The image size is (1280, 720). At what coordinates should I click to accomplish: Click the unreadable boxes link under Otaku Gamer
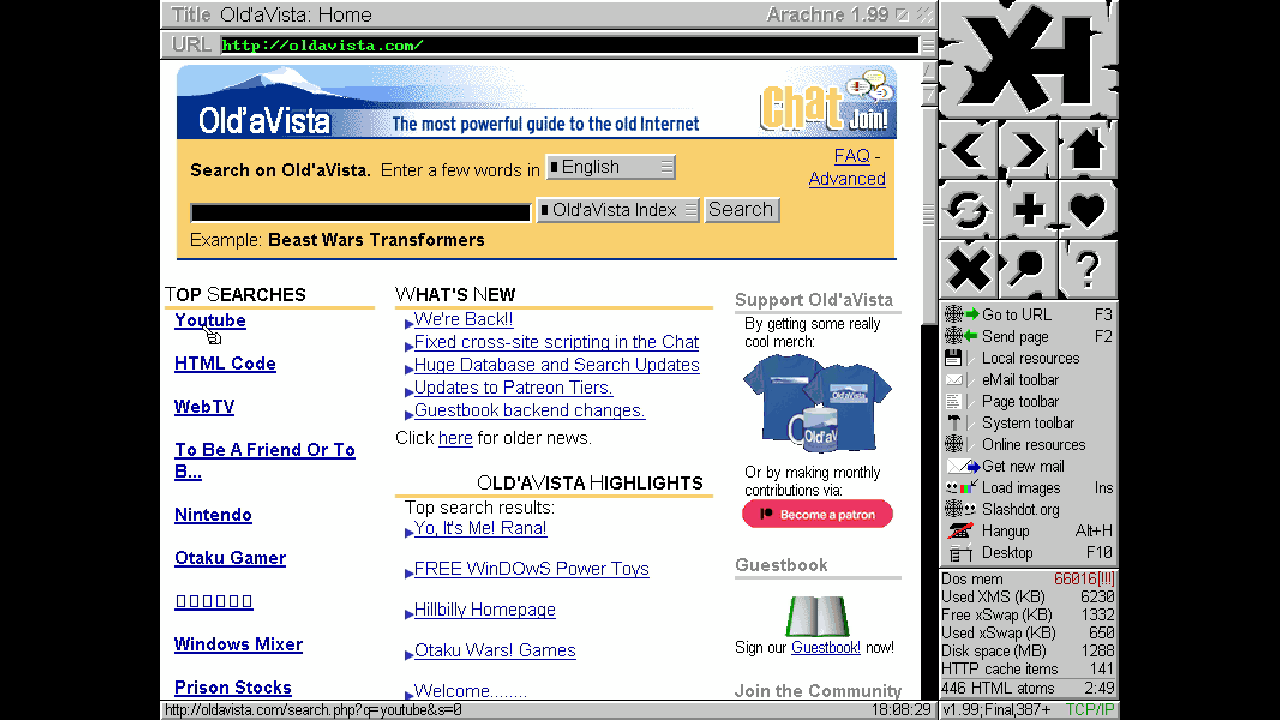pyautogui.click(x=214, y=601)
